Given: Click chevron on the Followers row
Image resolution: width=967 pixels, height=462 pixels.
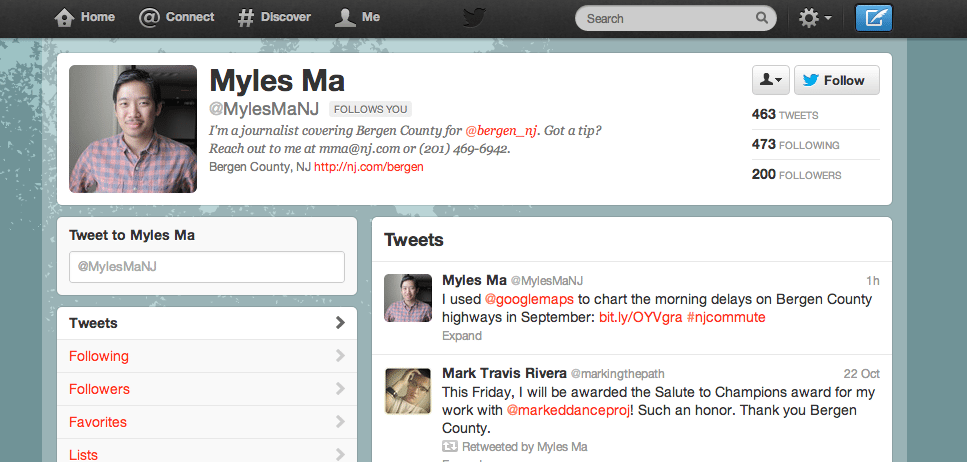Looking at the screenshot, I should click(340, 389).
